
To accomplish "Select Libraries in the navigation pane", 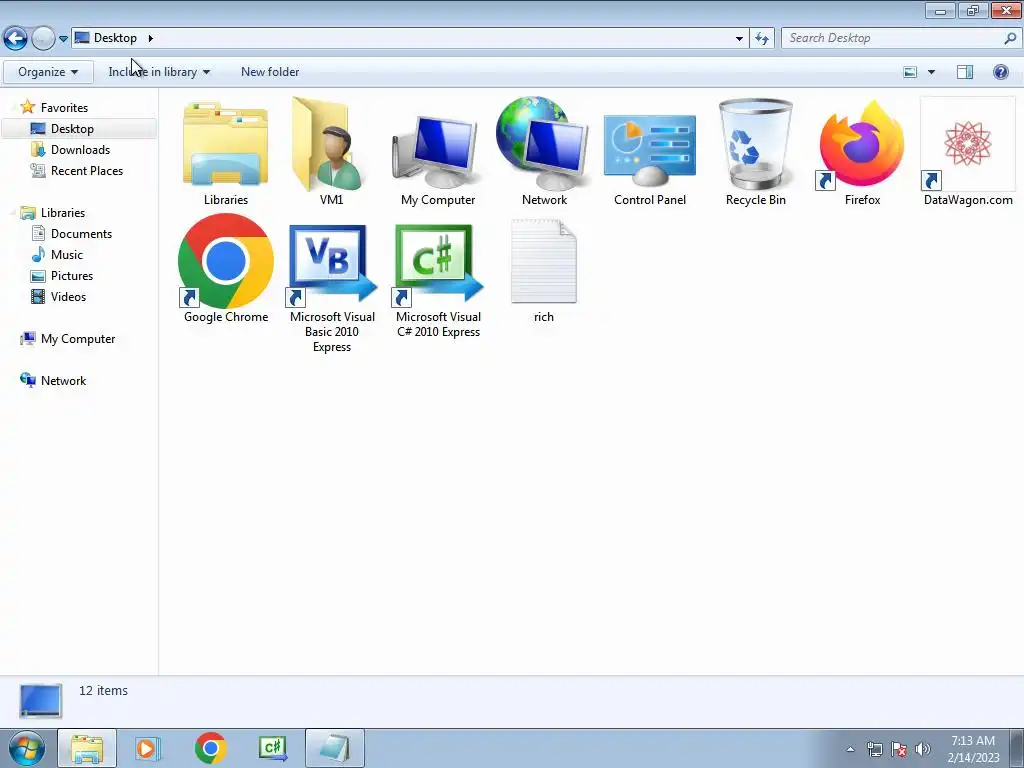I will tap(63, 213).
